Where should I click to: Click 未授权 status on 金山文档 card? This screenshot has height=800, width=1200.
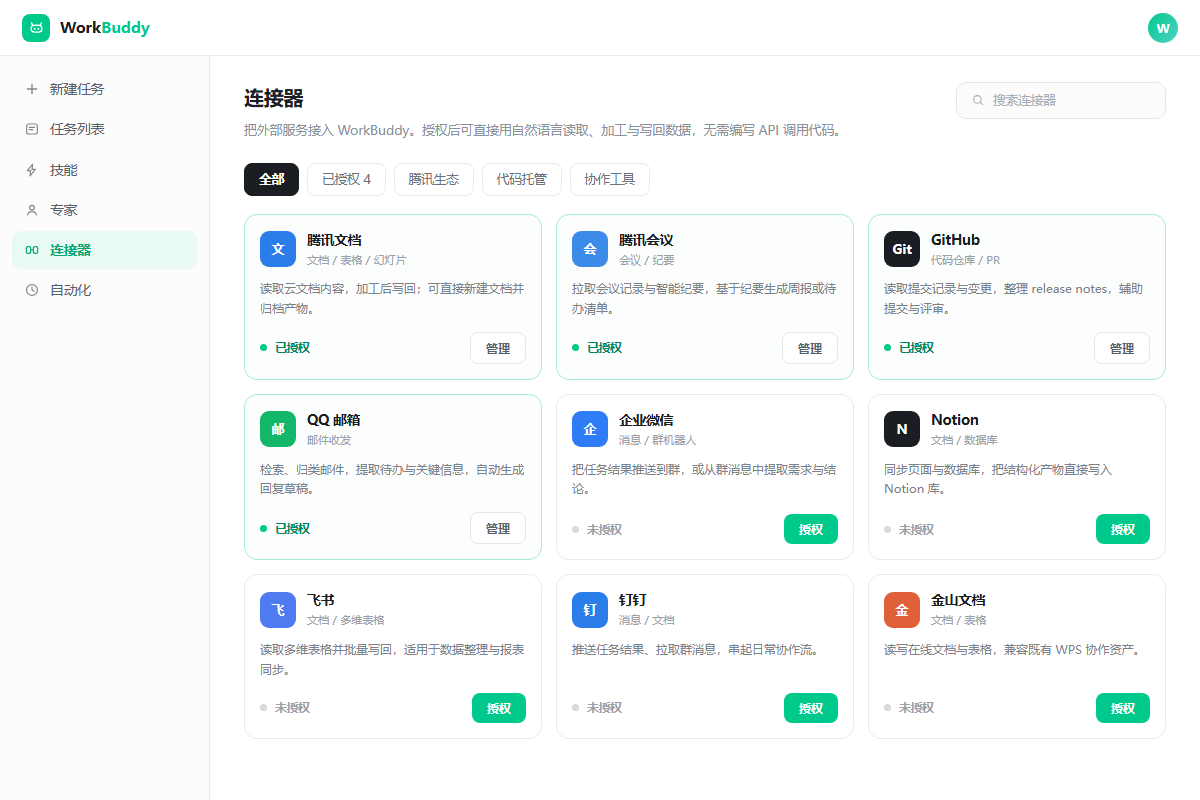point(909,709)
